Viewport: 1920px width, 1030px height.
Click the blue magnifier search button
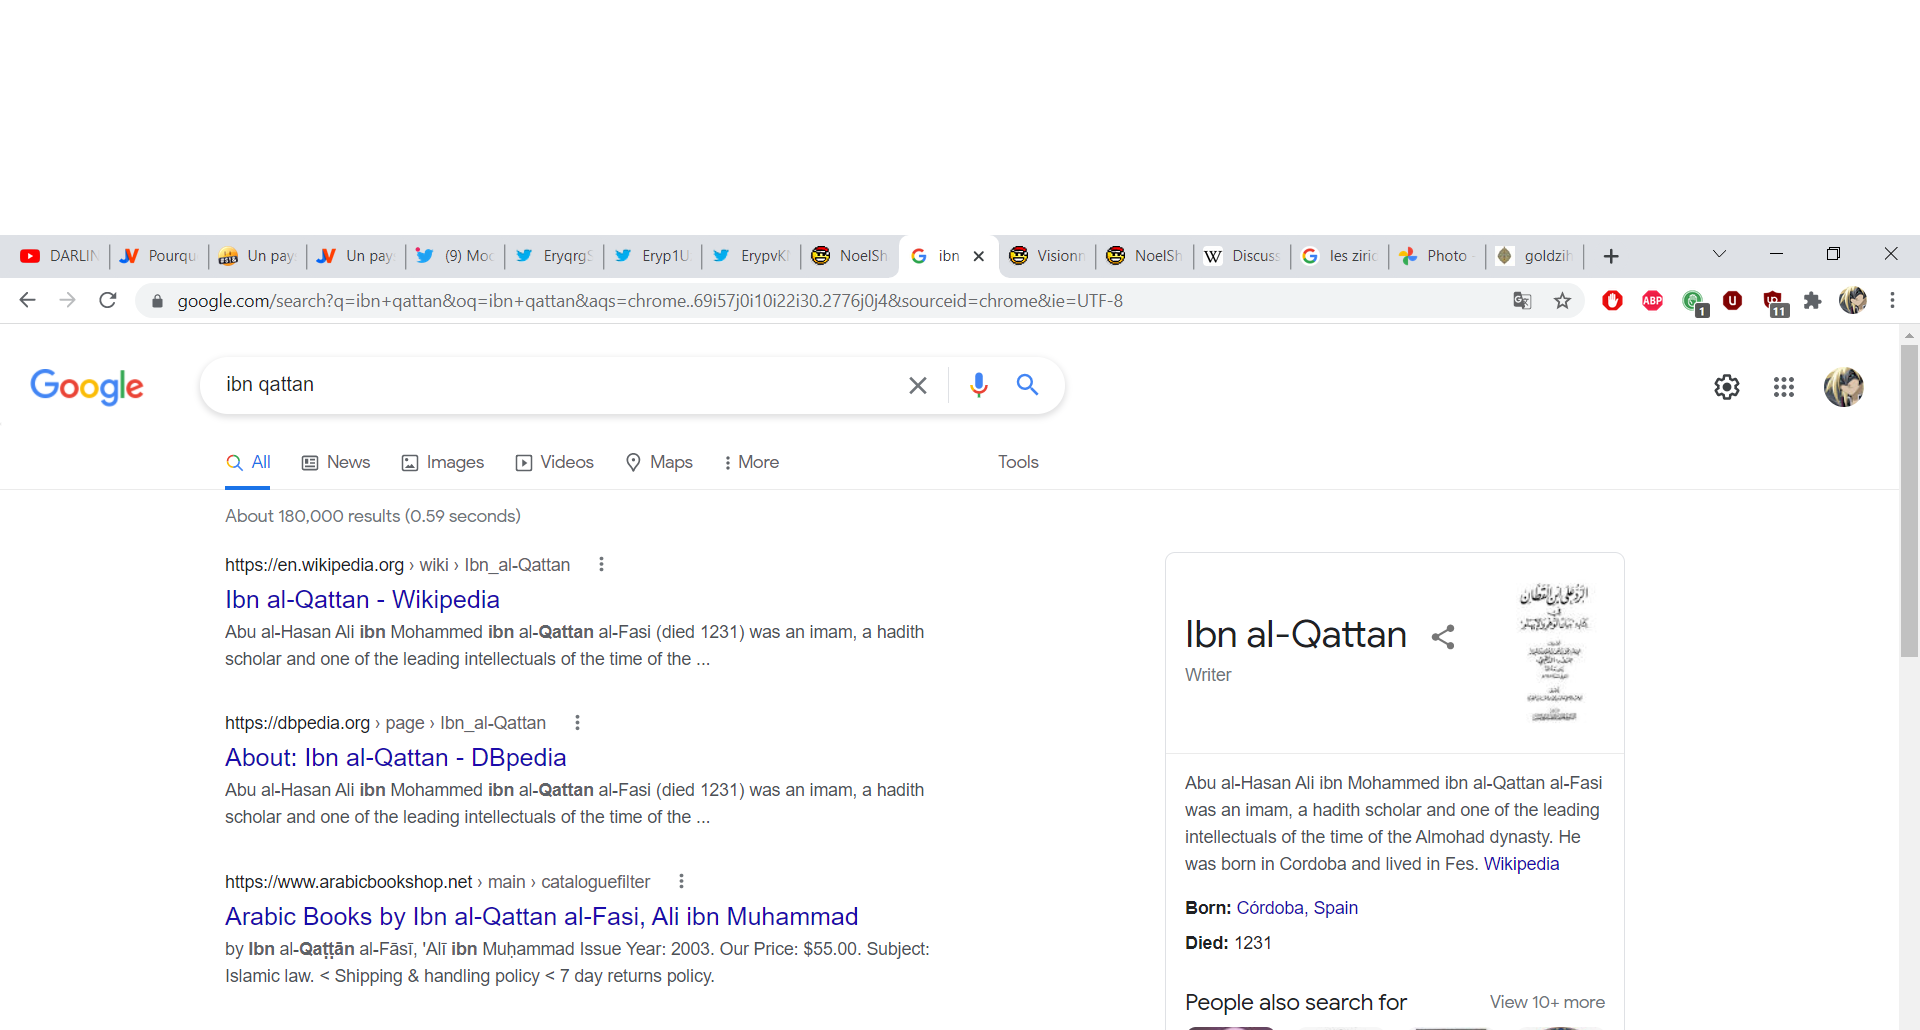(1027, 385)
